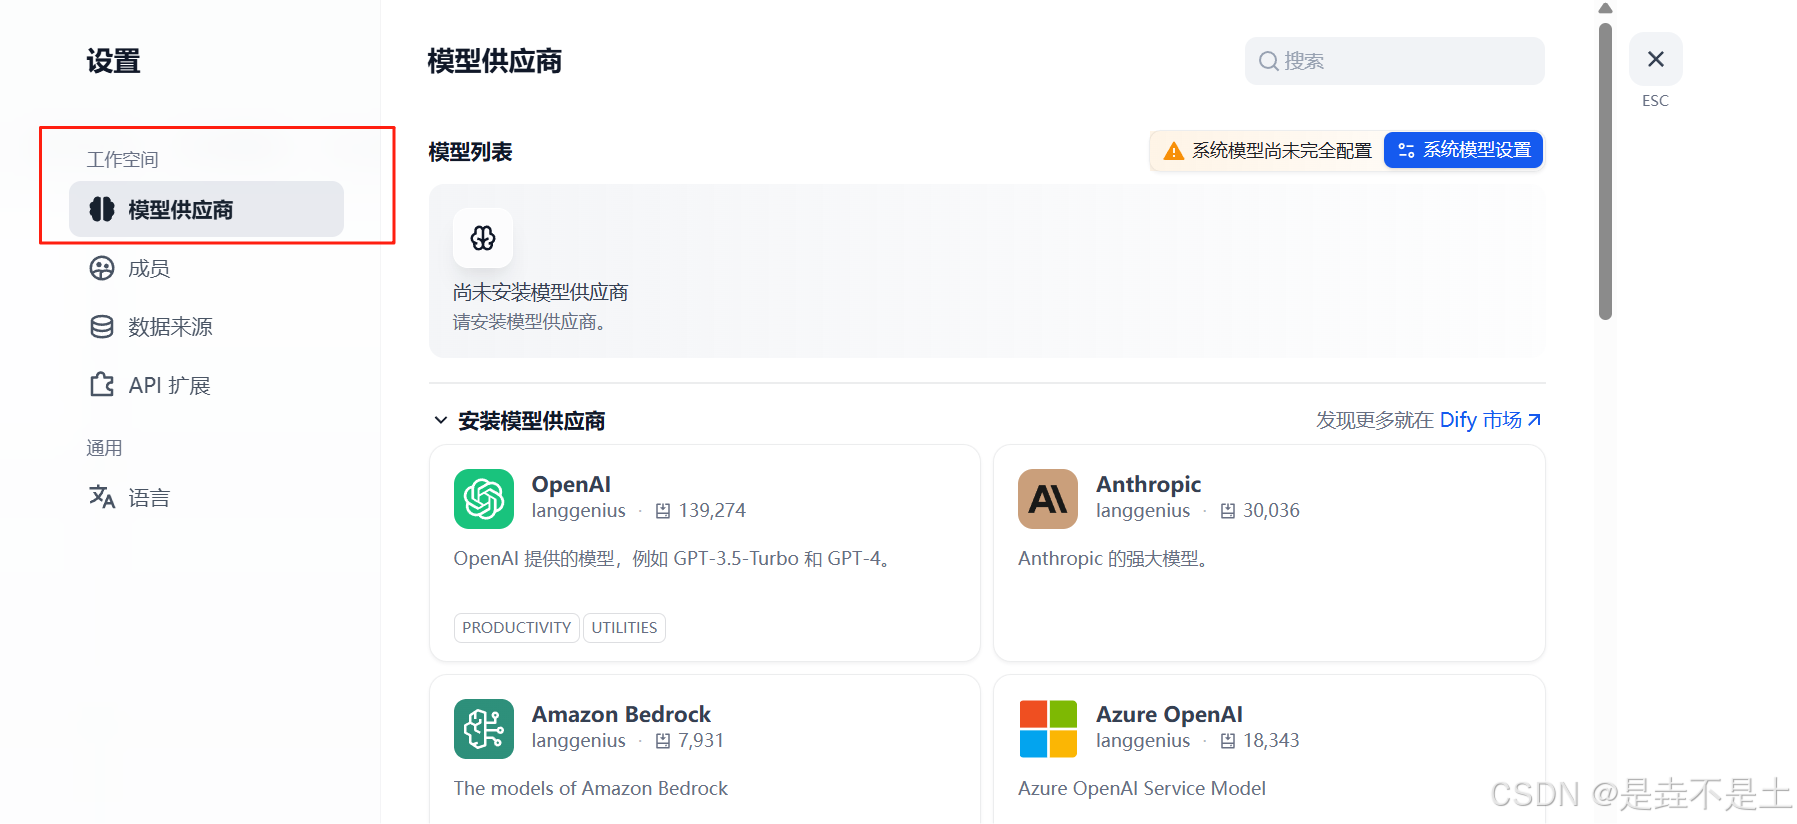Click langgenius author under OpenAI
The image size is (1797, 824).
pyautogui.click(x=578, y=511)
